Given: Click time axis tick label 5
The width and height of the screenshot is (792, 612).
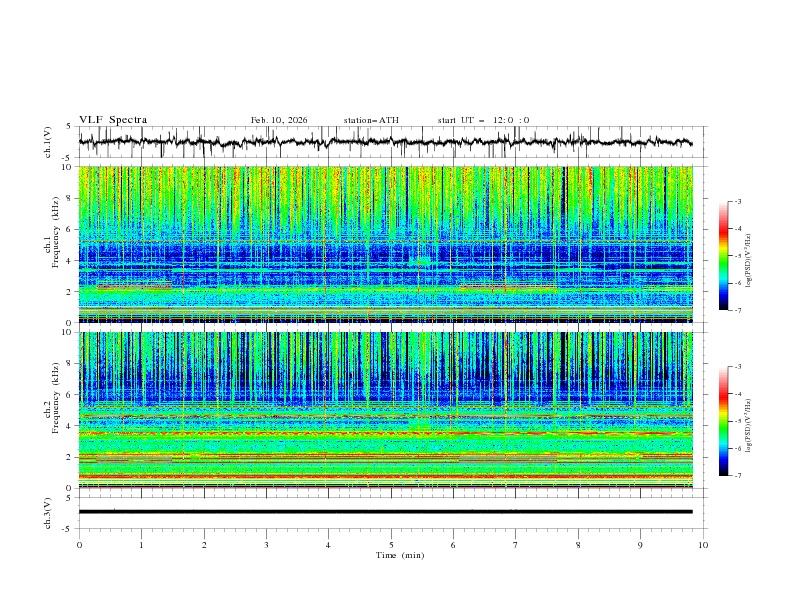Looking at the screenshot, I should tap(391, 545).
